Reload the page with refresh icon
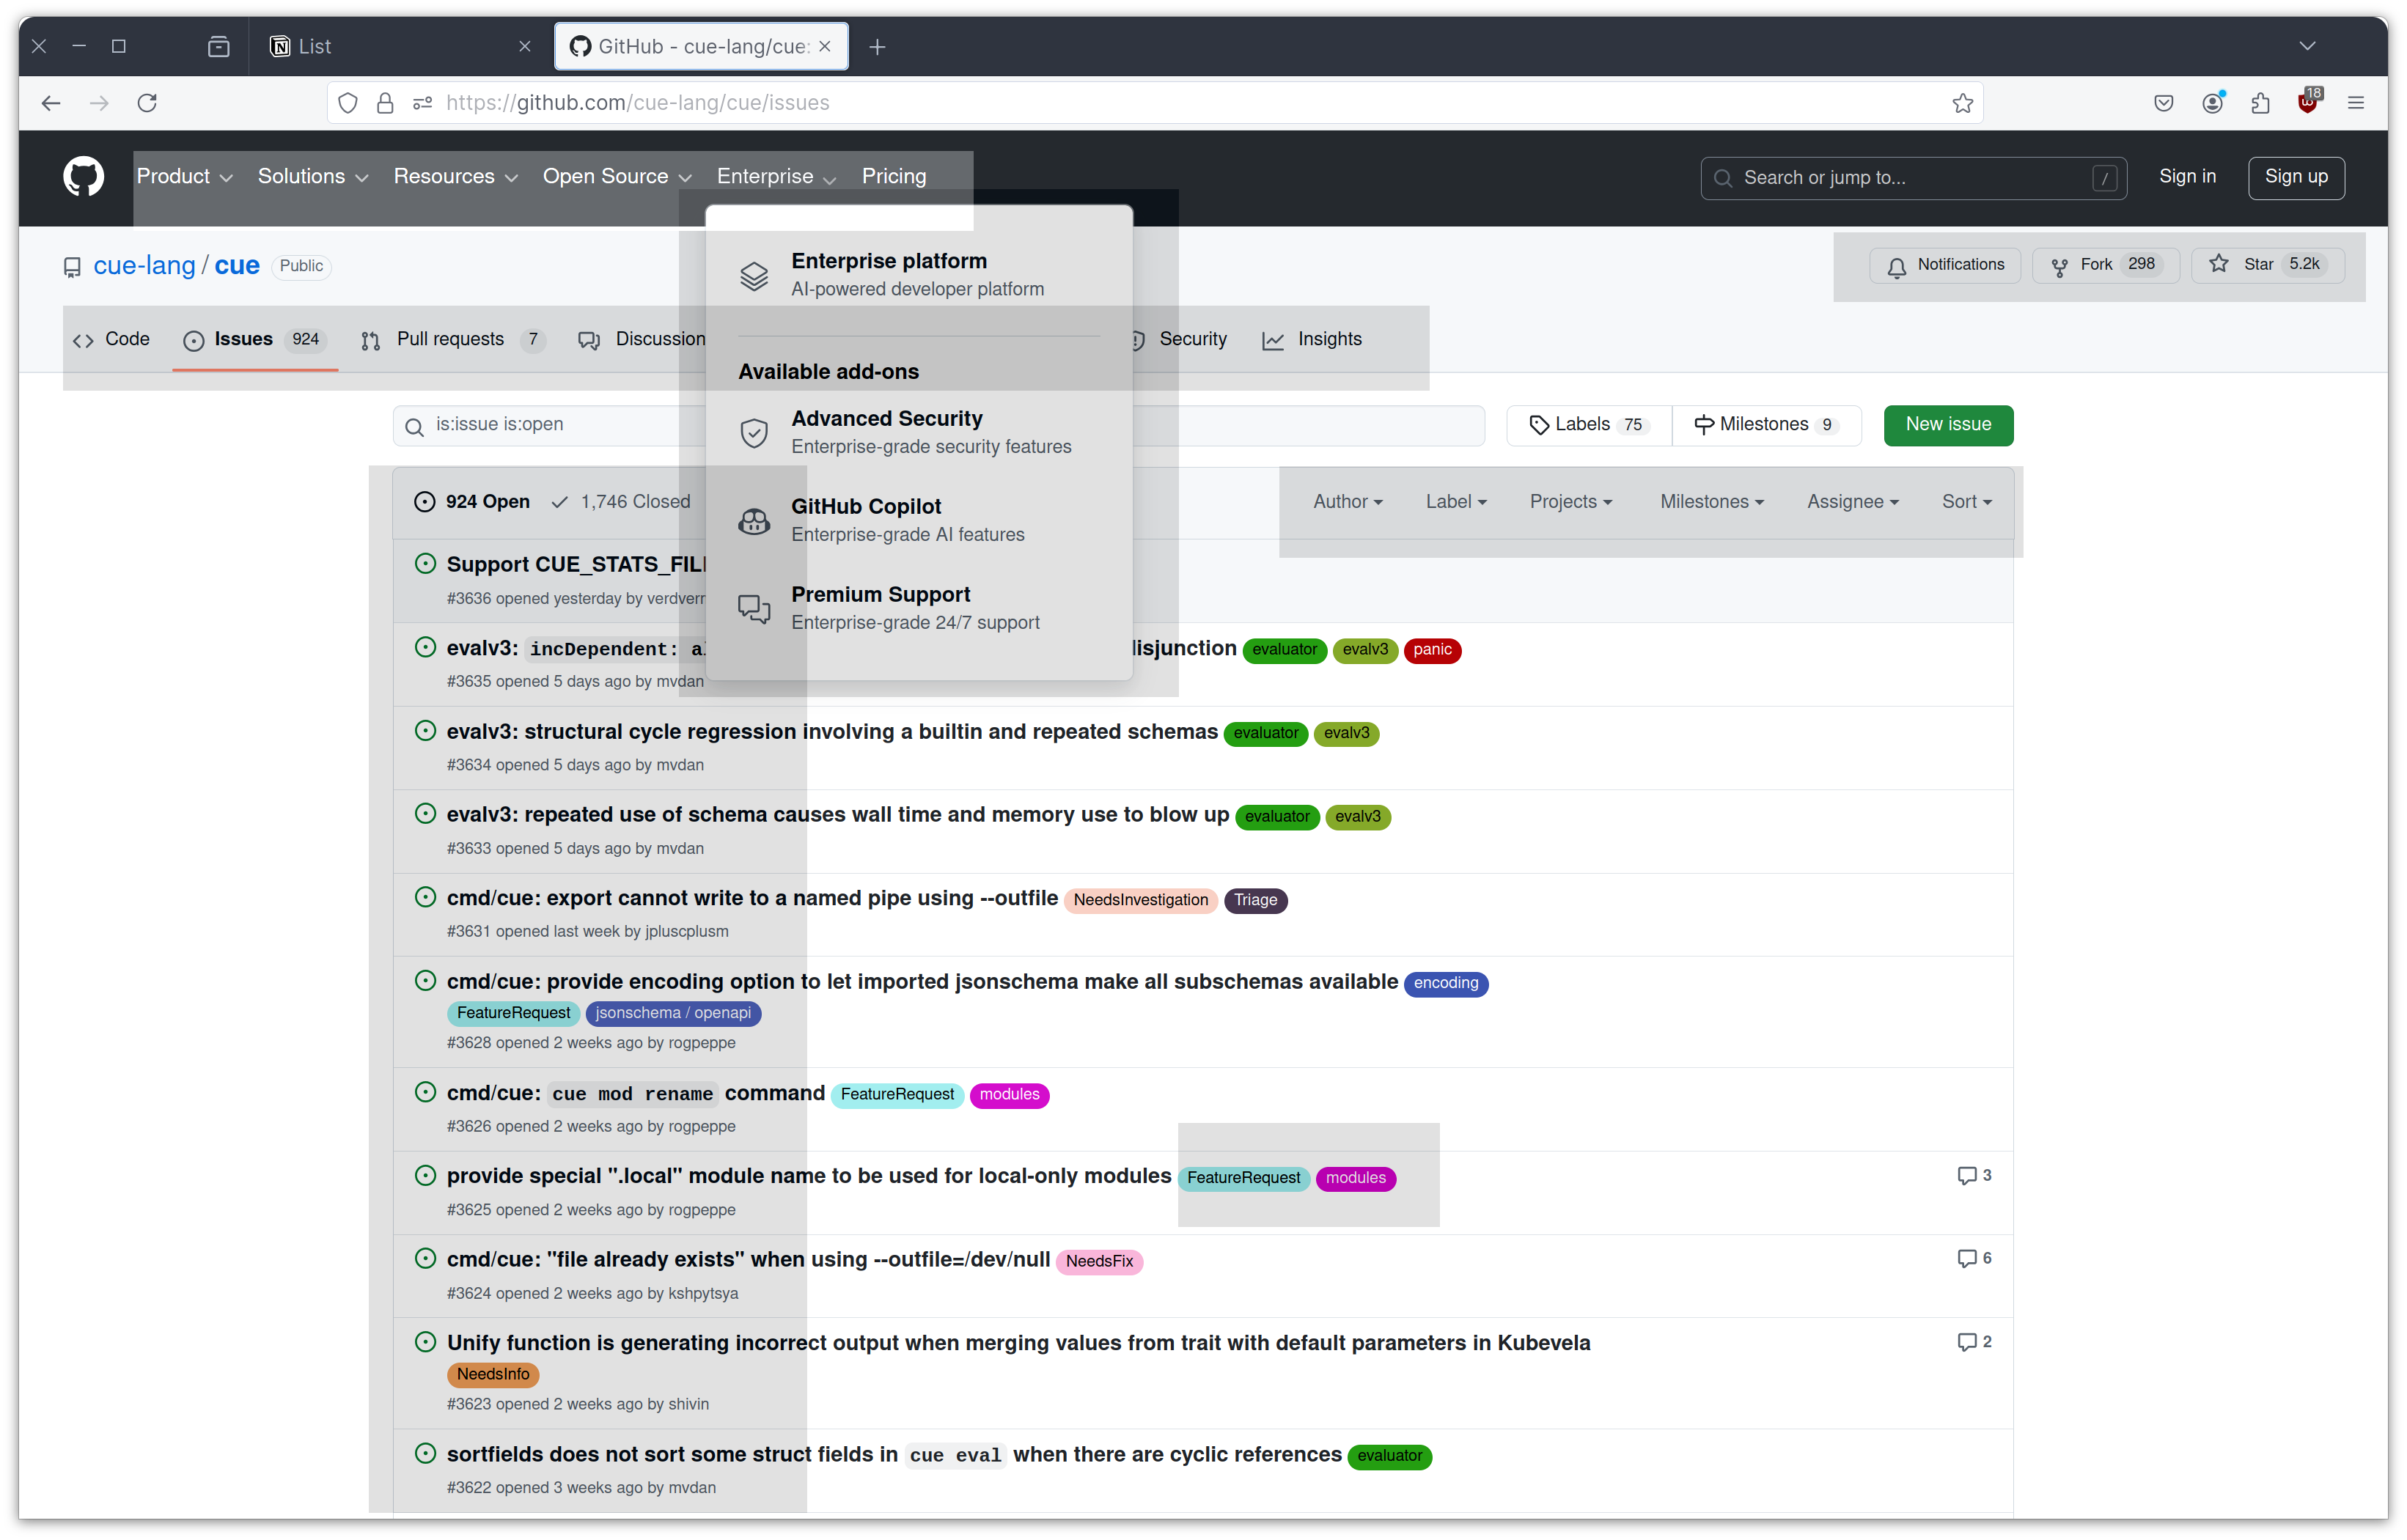The width and height of the screenshot is (2407, 1540). [147, 103]
